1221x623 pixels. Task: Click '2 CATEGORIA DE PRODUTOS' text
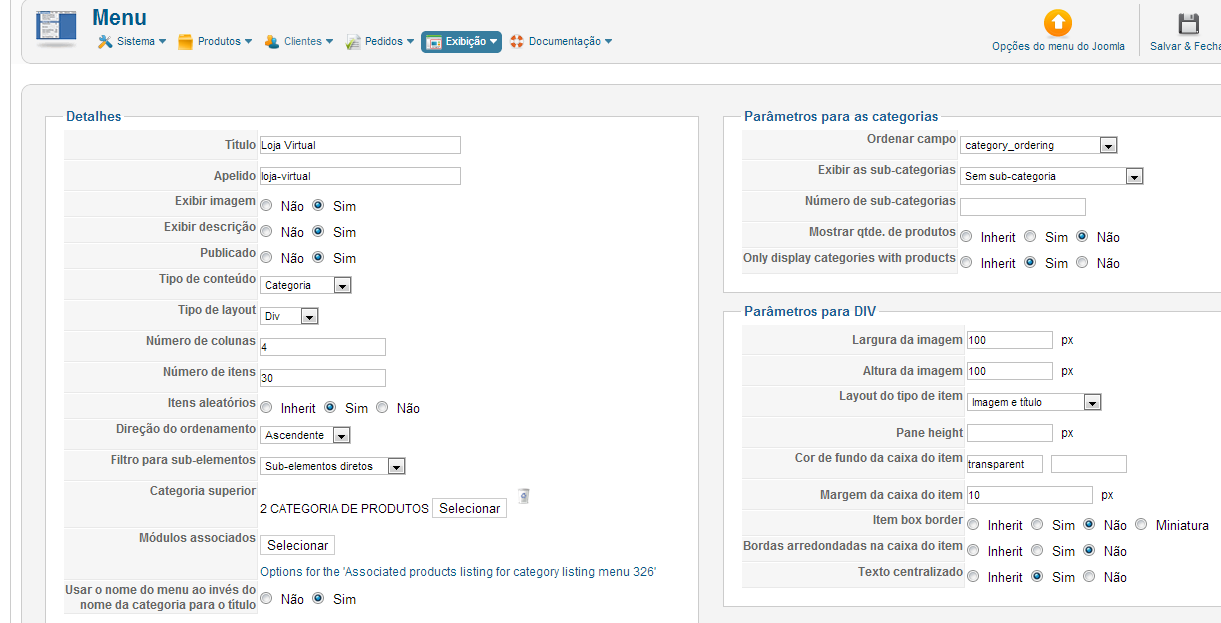point(344,508)
